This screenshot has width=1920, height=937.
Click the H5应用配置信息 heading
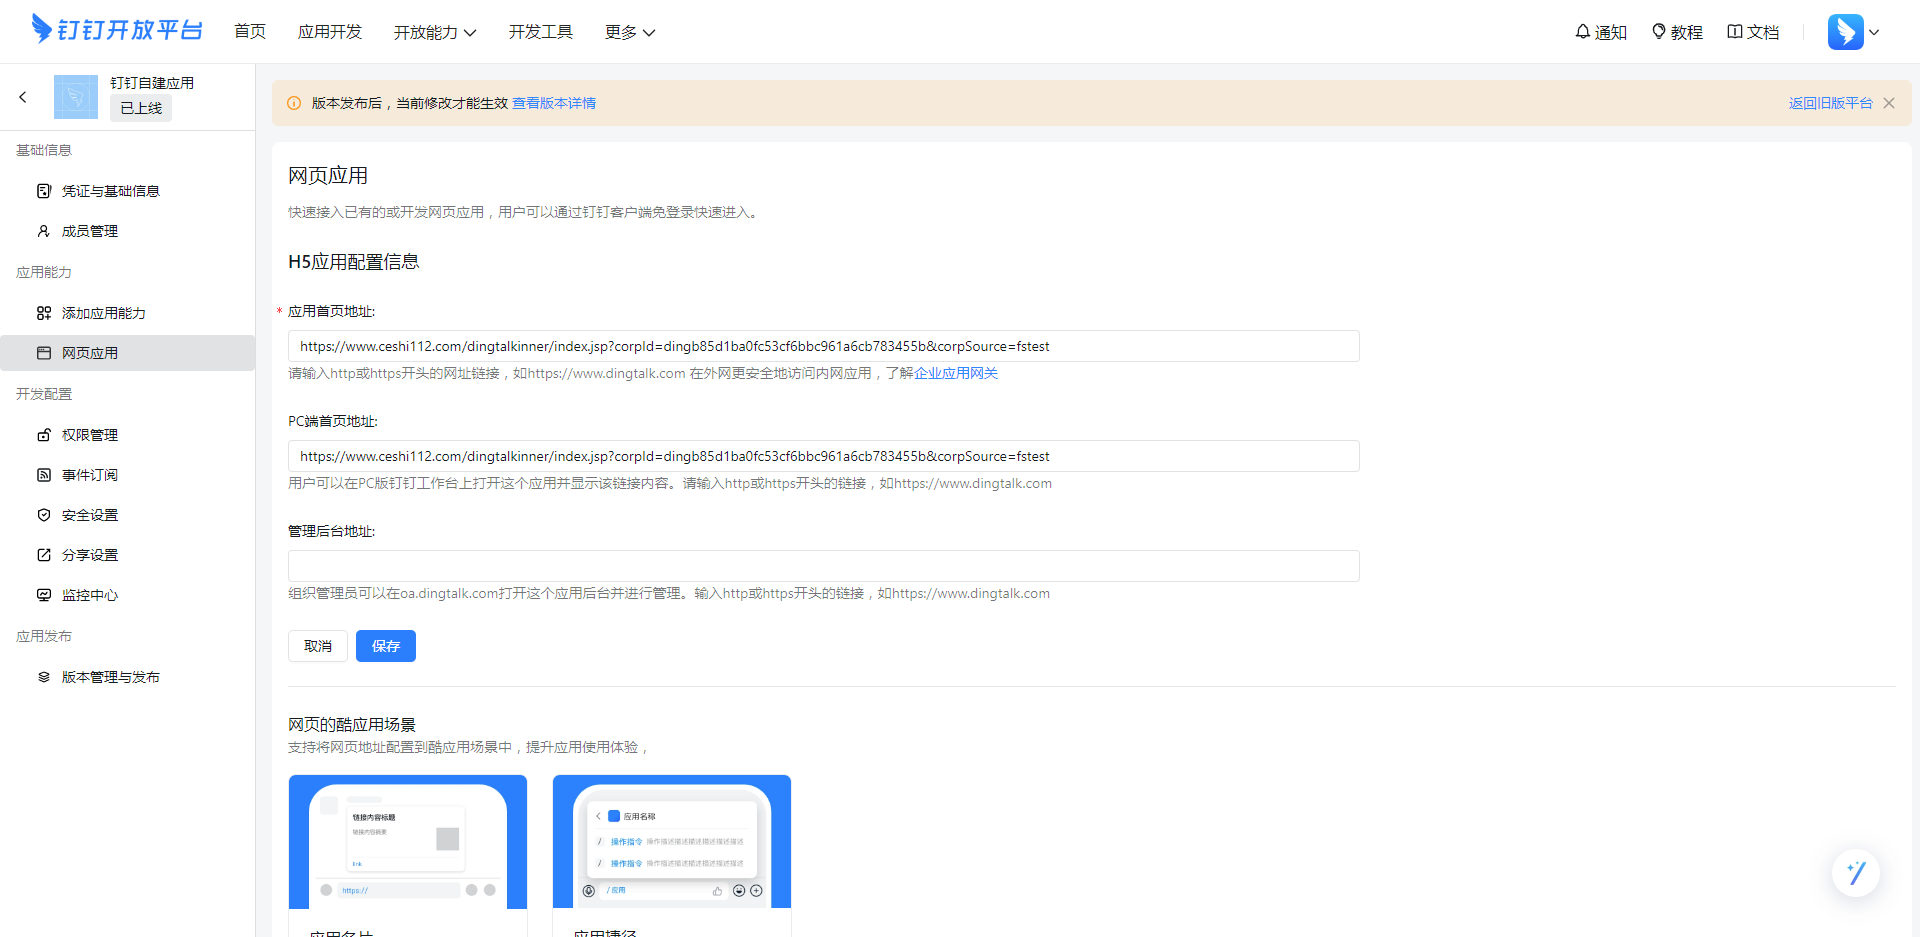point(354,262)
